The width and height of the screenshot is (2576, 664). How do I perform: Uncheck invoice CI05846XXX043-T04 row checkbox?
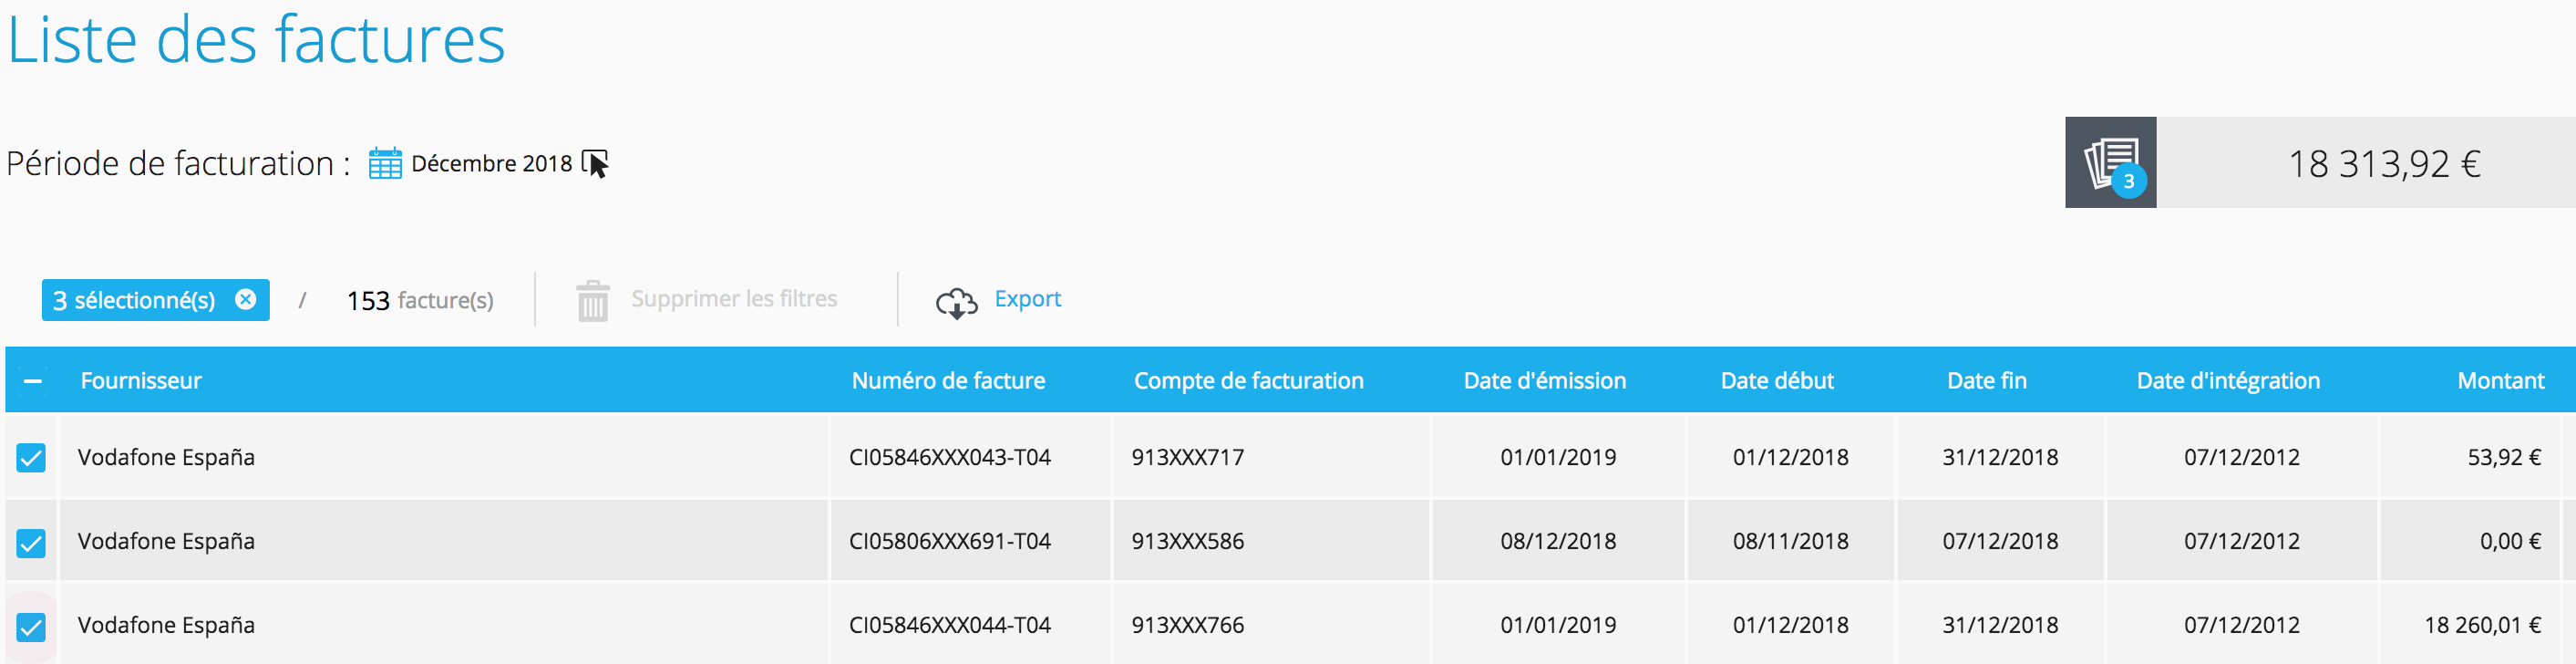pyautogui.click(x=31, y=458)
